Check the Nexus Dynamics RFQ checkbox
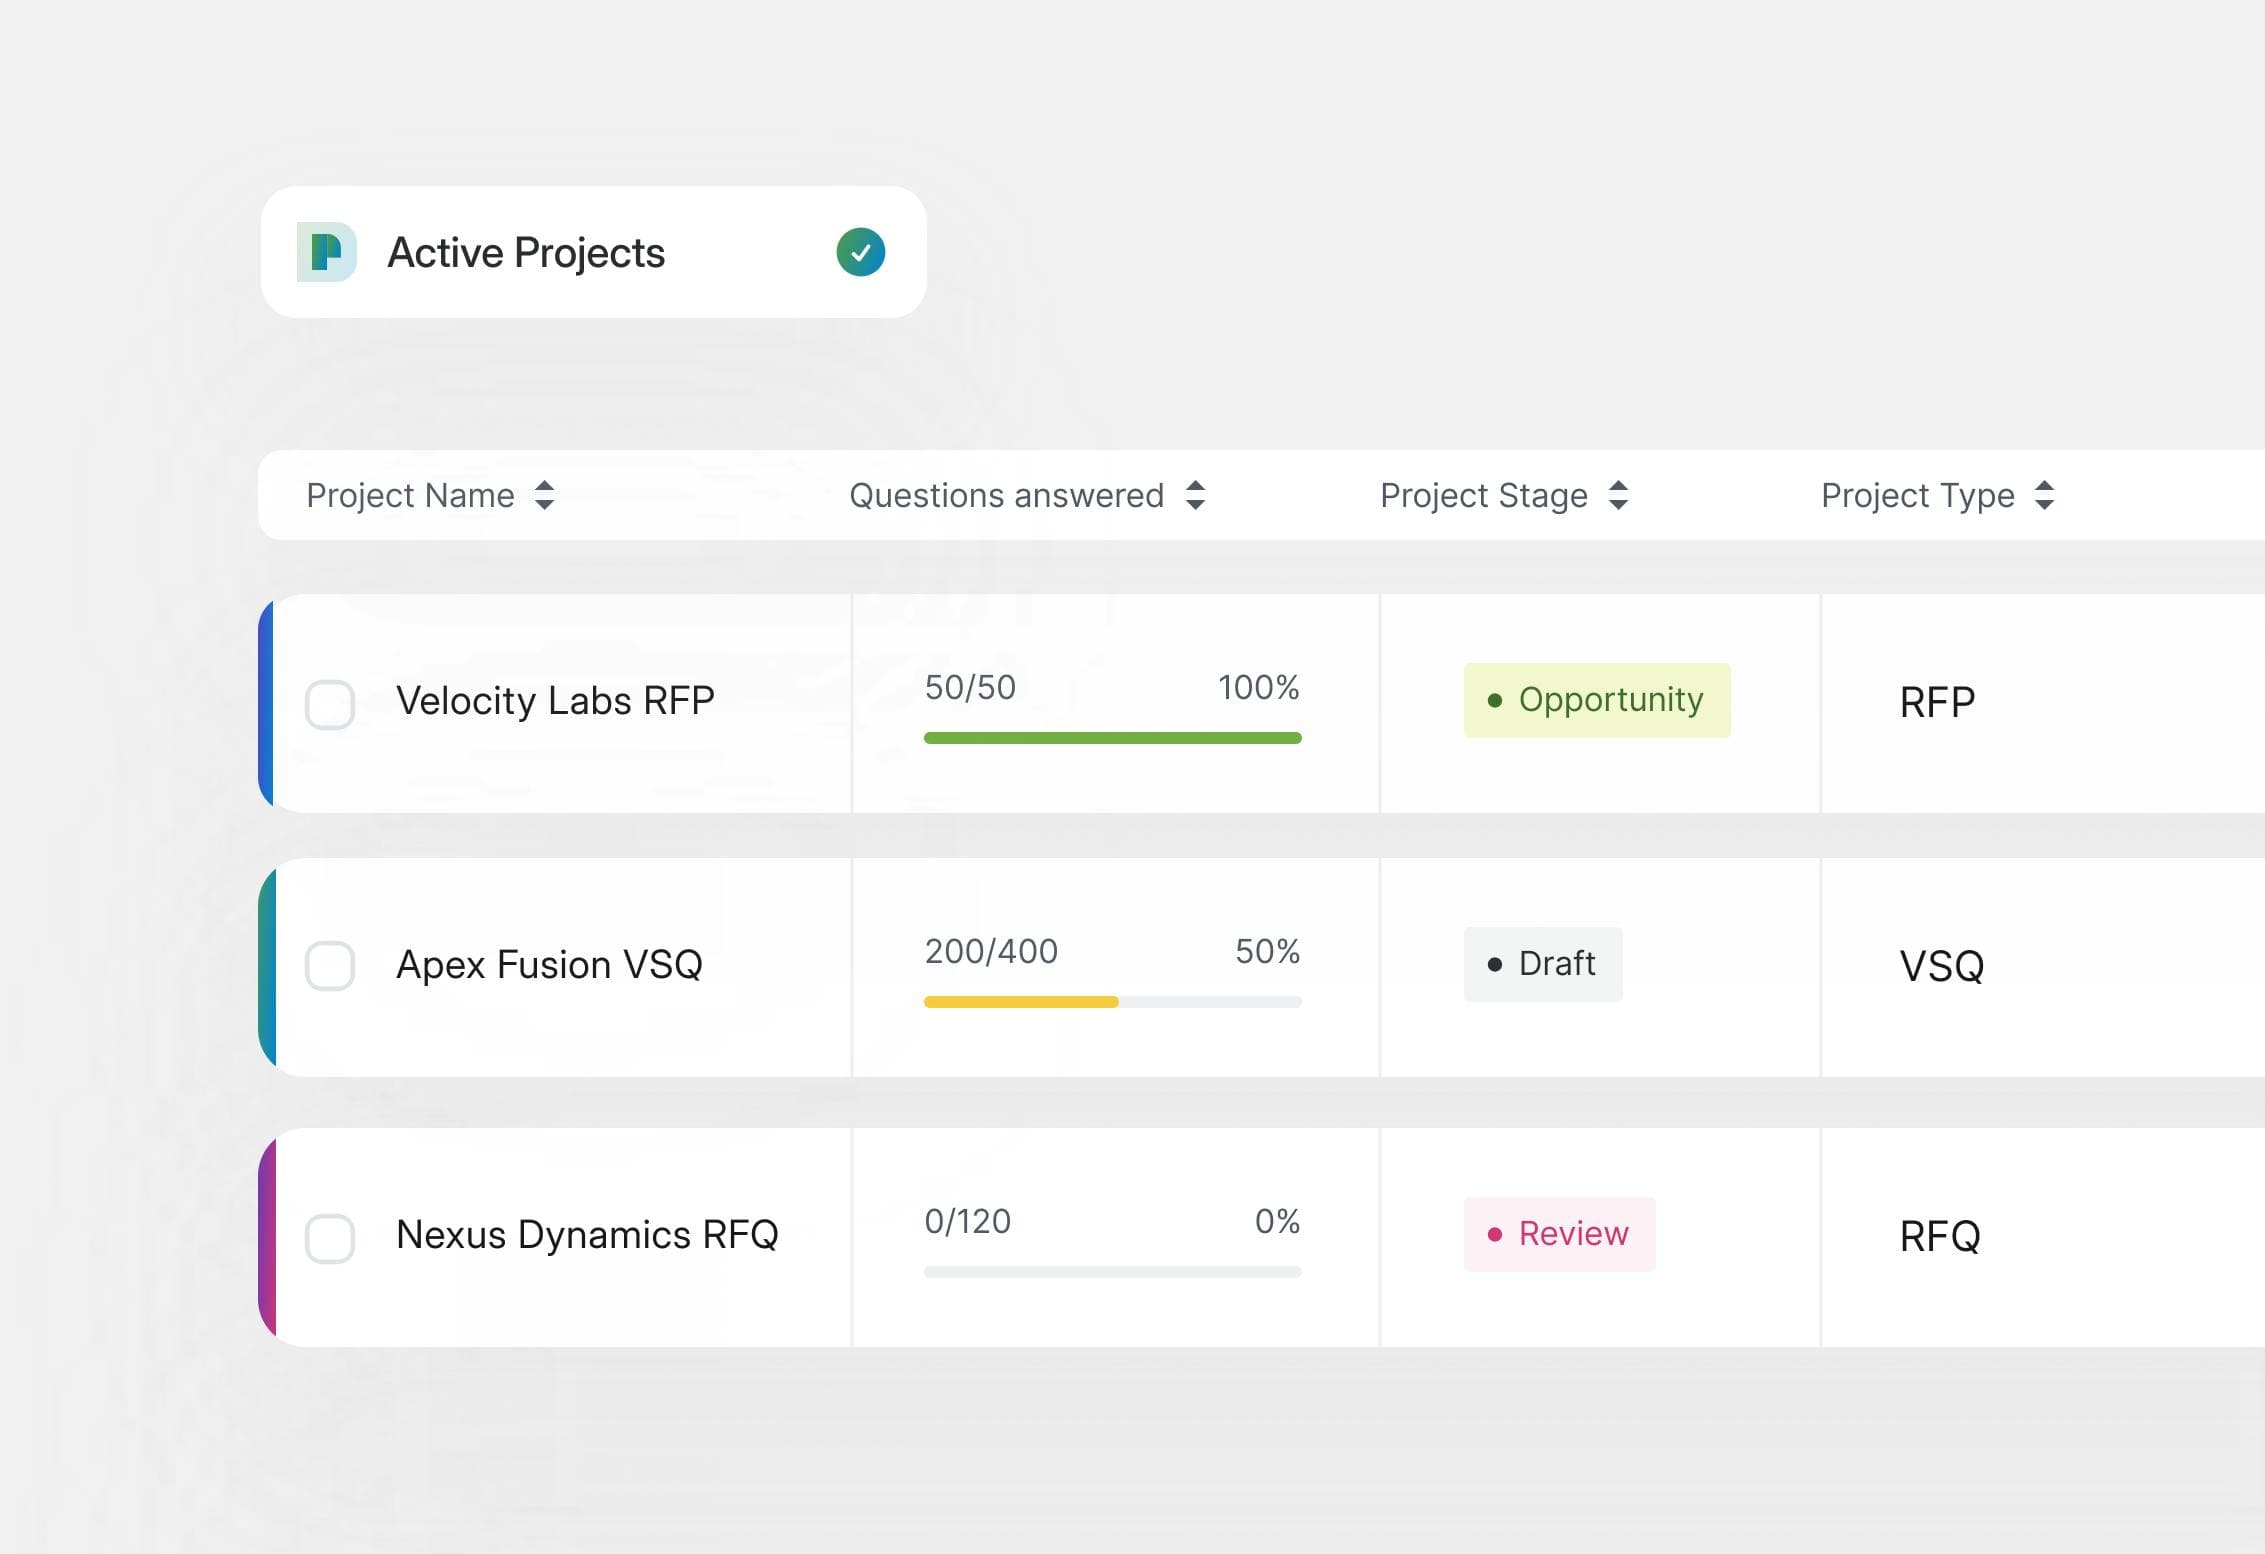The width and height of the screenshot is (2265, 1554). [x=330, y=1239]
